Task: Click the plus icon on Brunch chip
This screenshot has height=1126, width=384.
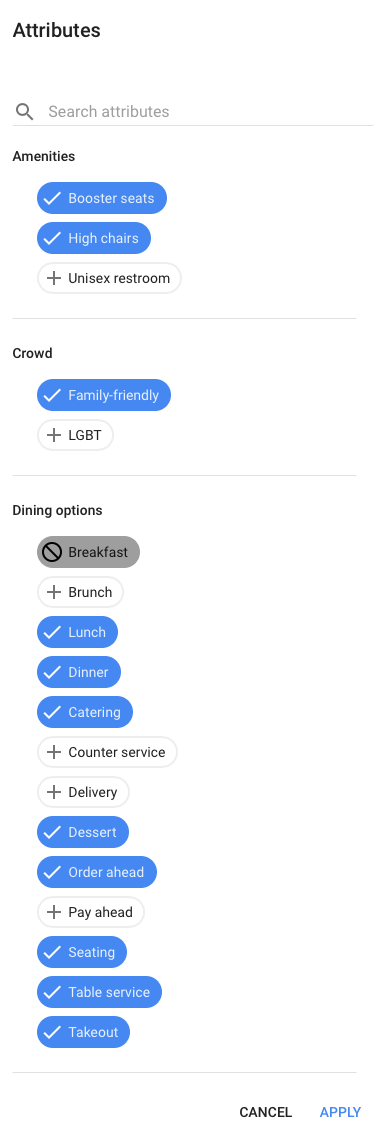Action: [53, 592]
